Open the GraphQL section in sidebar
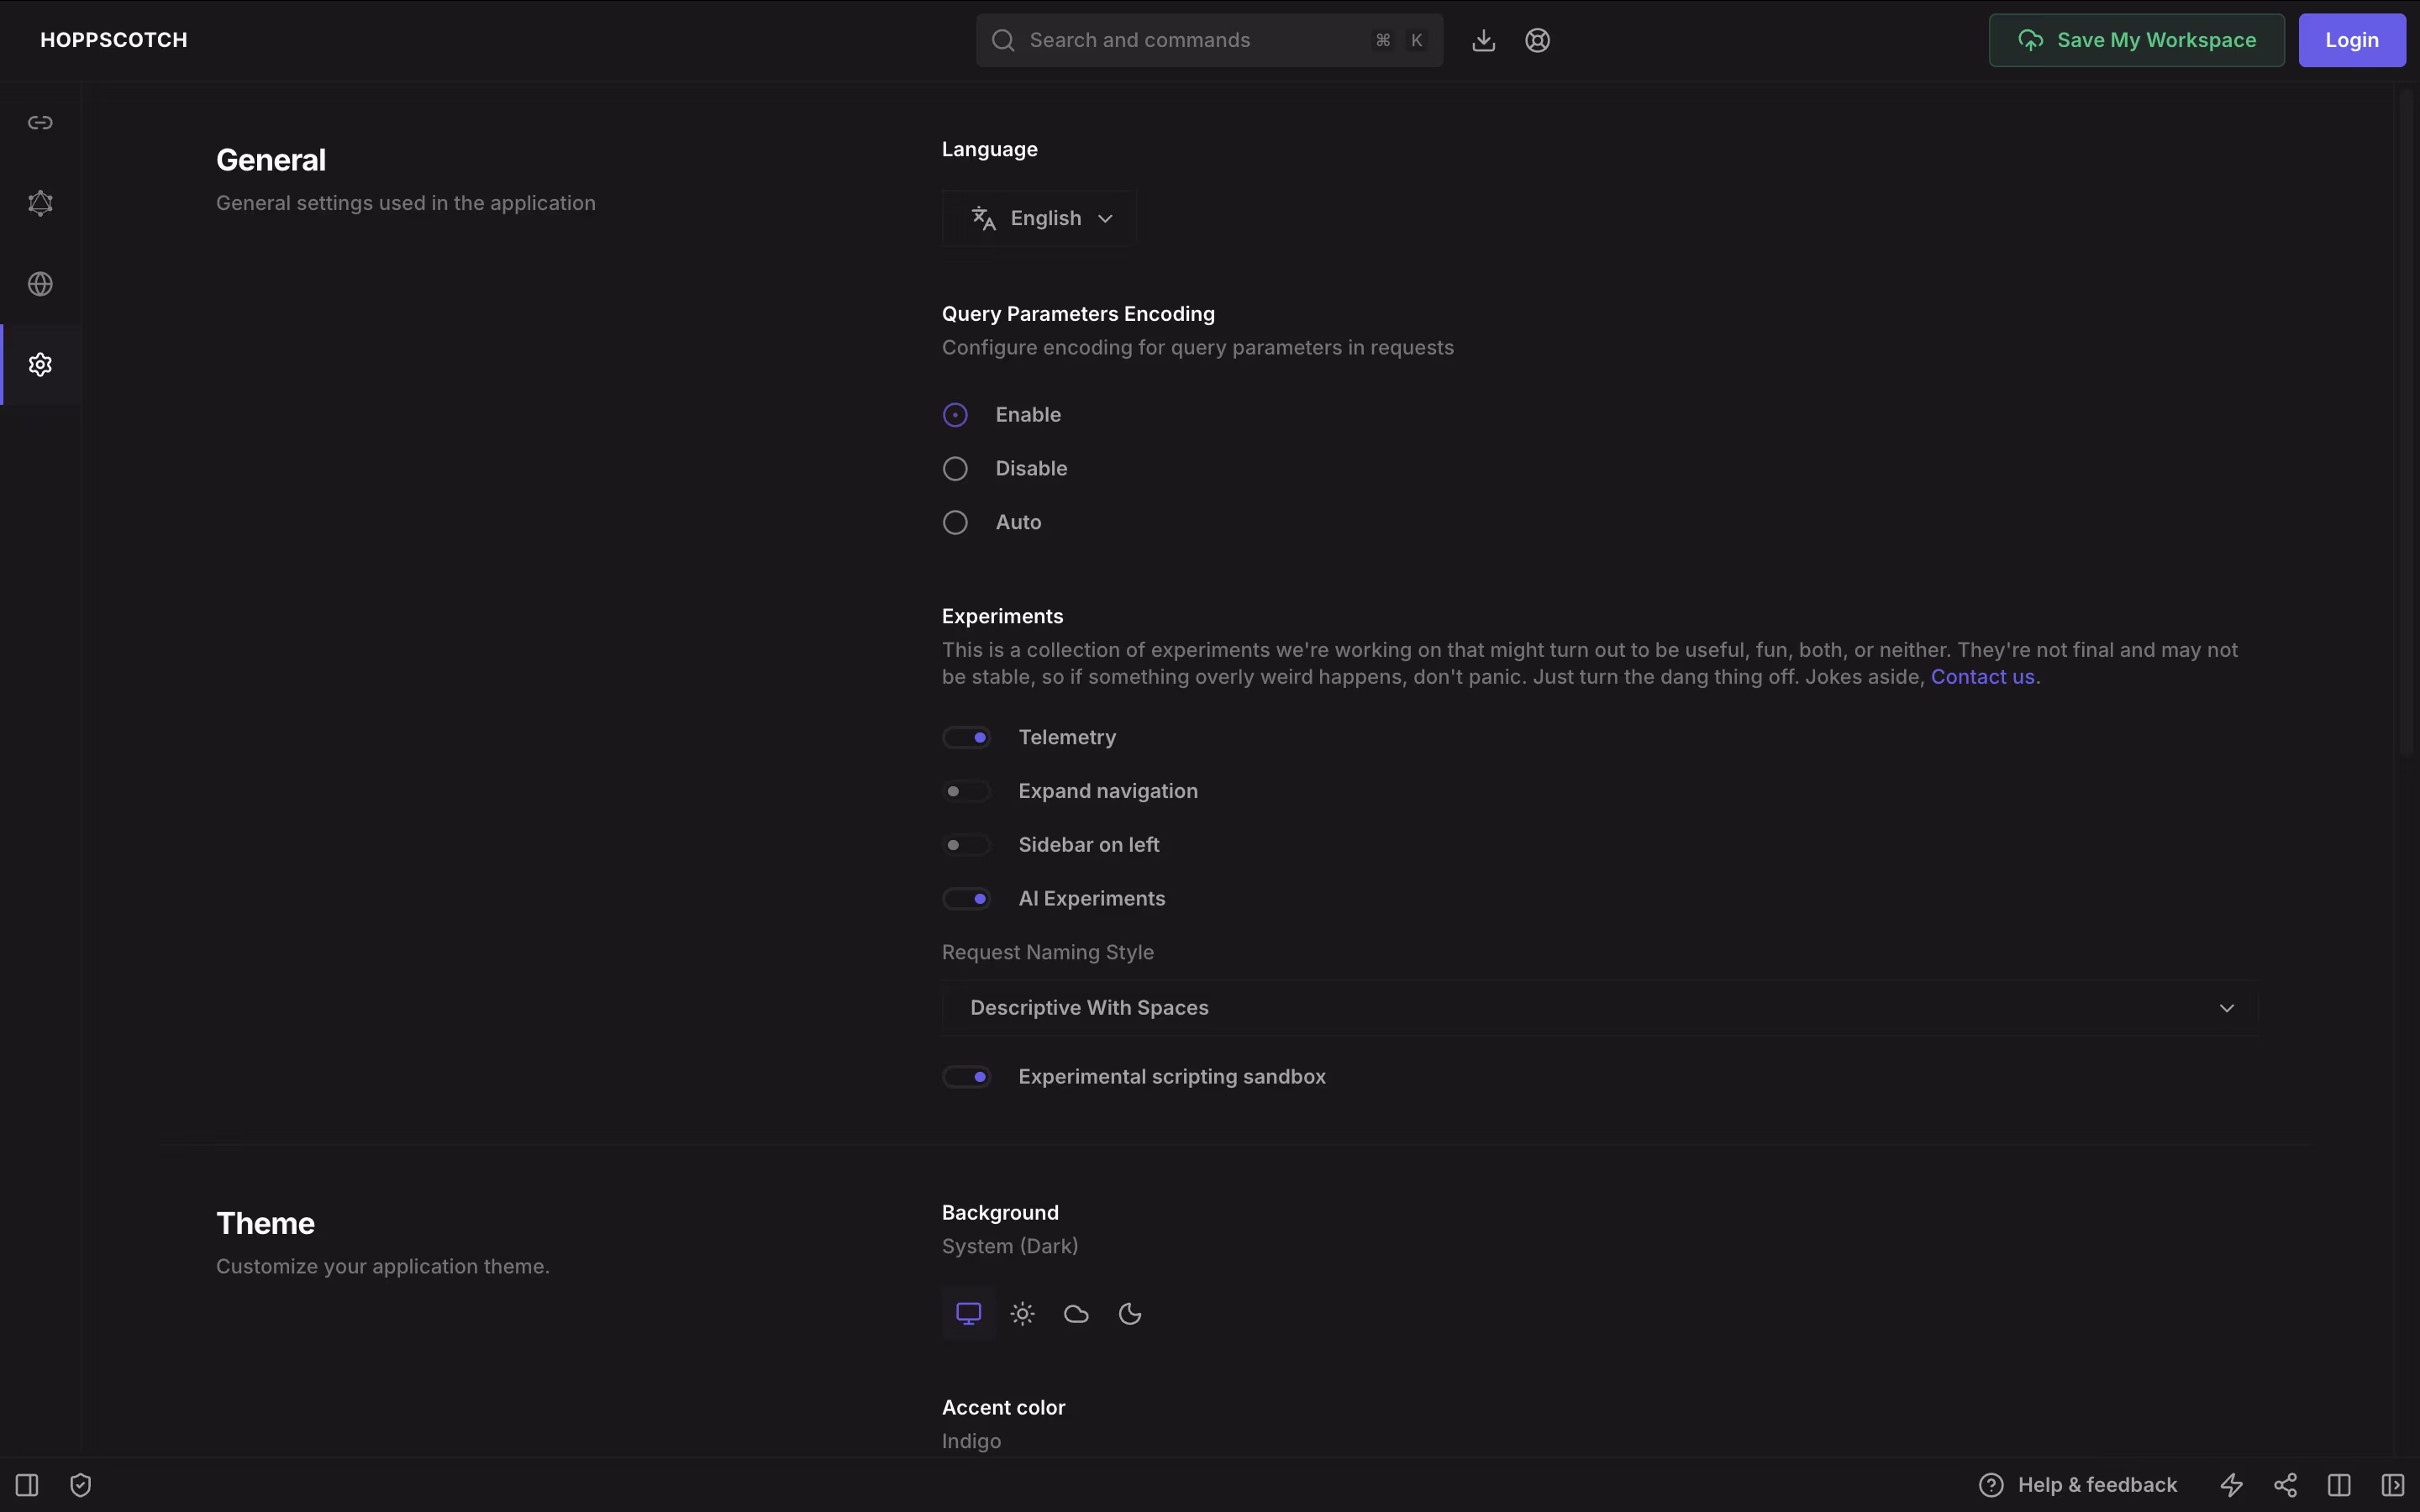2420x1512 pixels. [40, 203]
